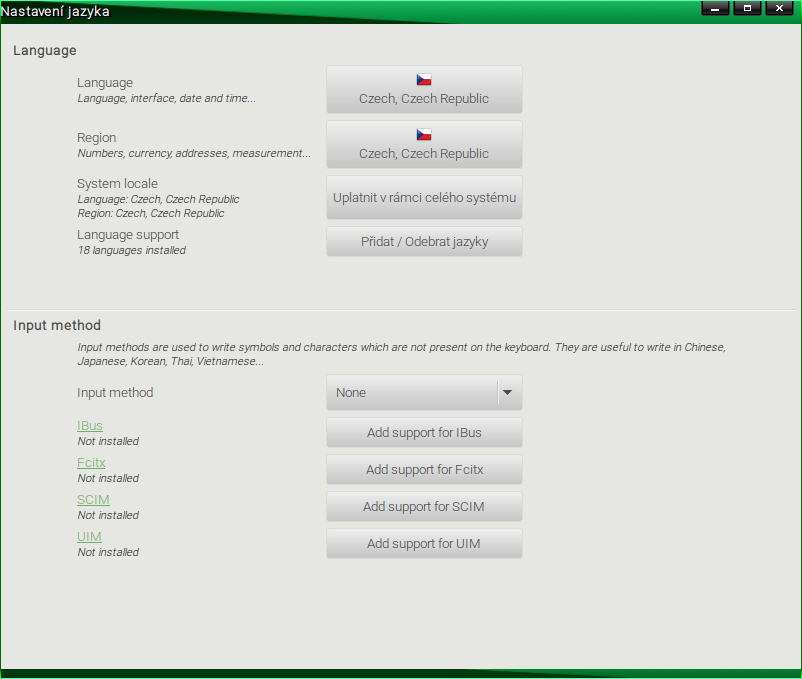The height and width of the screenshot is (679, 802).
Task: Click the 'Language support' label
Action: tap(128, 235)
